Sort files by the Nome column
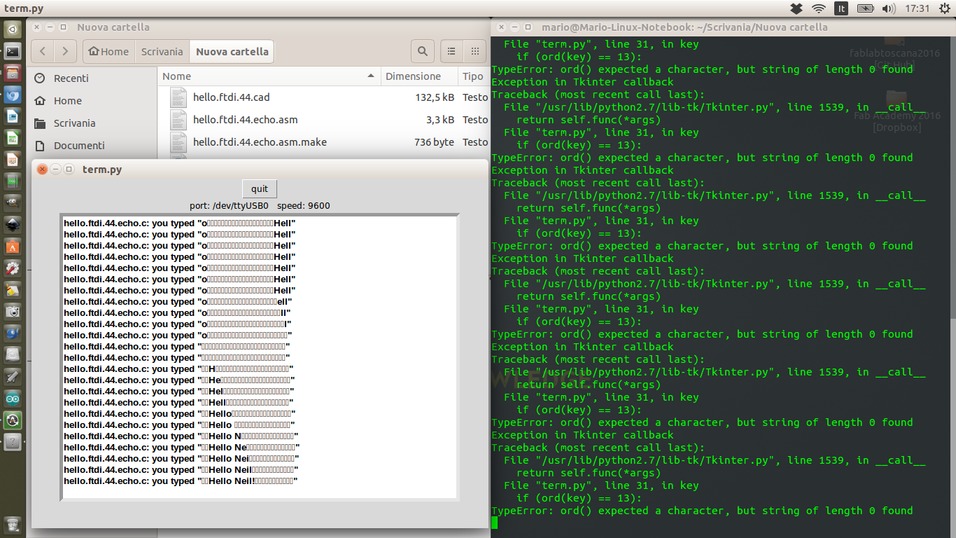Image resolution: width=956 pixels, height=538 pixels. (269, 76)
